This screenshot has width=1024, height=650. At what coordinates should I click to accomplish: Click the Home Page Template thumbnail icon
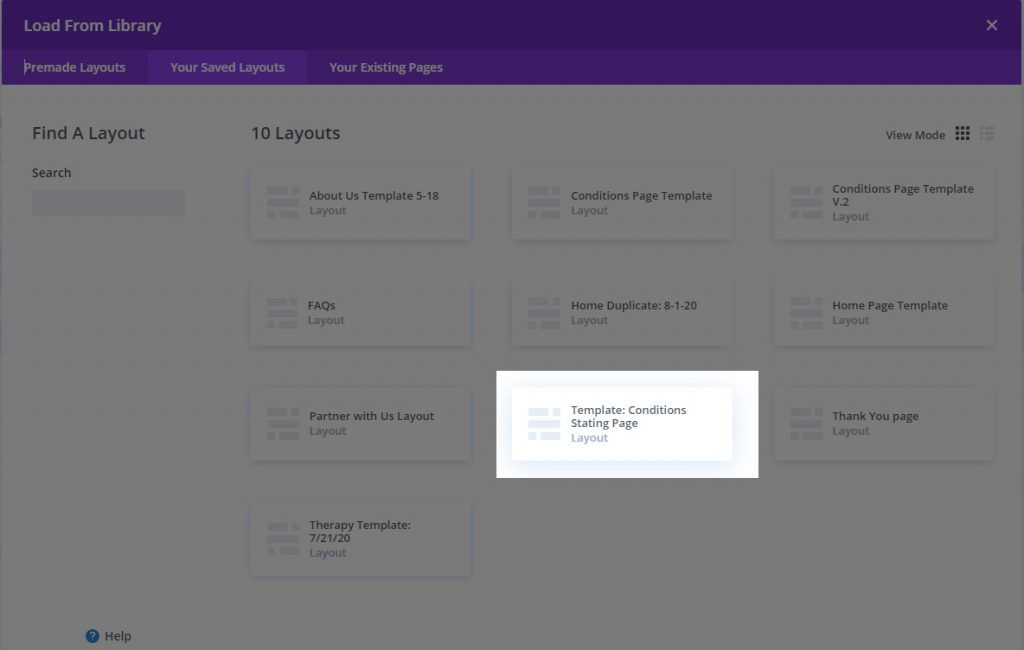[806, 313]
